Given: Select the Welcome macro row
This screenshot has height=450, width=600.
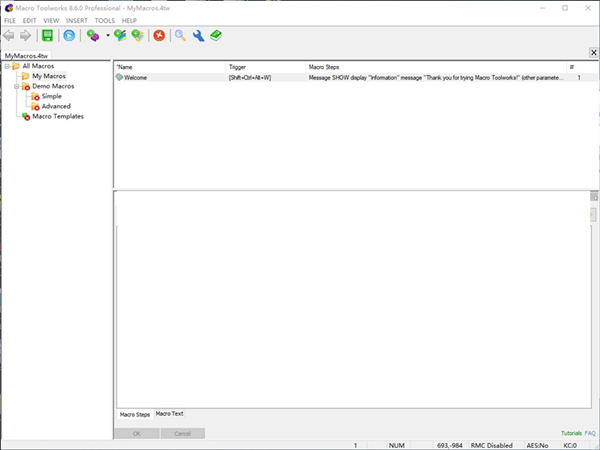Looking at the screenshot, I should point(355,78).
